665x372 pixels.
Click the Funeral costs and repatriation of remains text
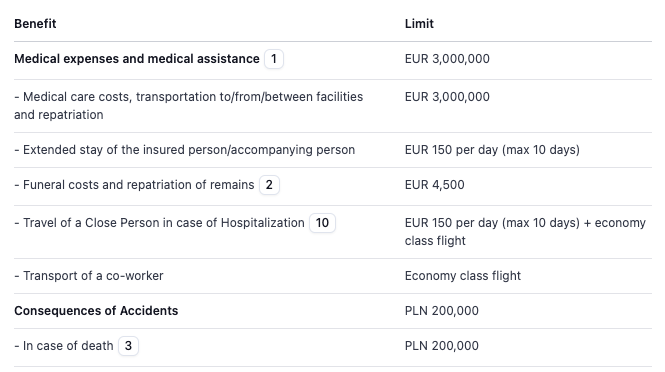point(134,185)
